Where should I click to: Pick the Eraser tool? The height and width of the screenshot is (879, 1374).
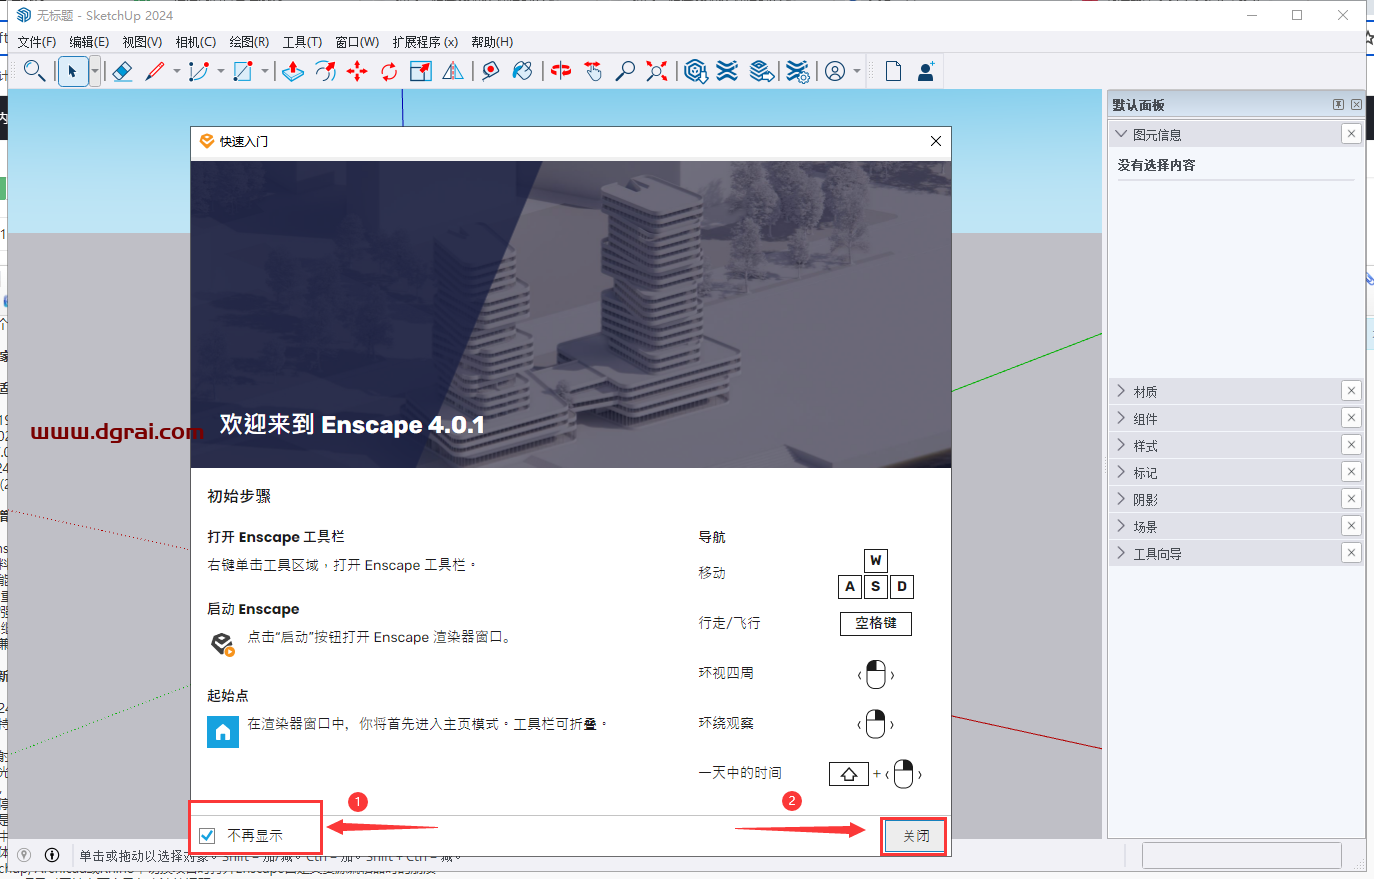coord(122,71)
